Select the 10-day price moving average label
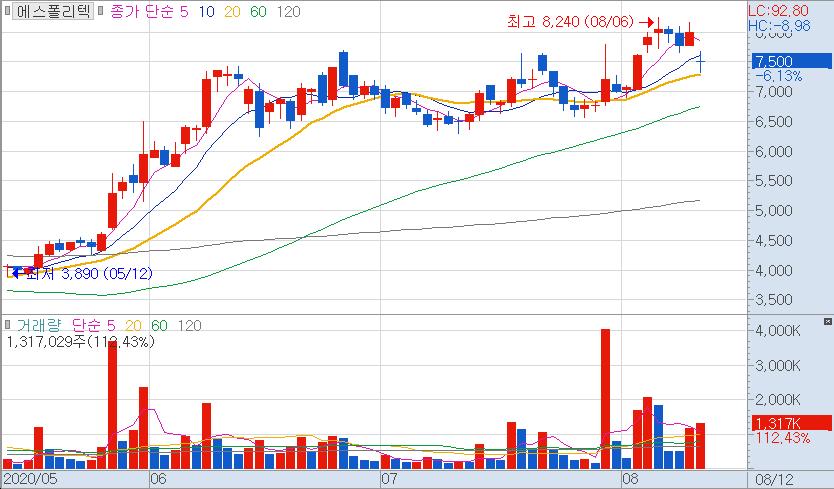The height and width of the screenshot is (489, 834). click(206, 11)
